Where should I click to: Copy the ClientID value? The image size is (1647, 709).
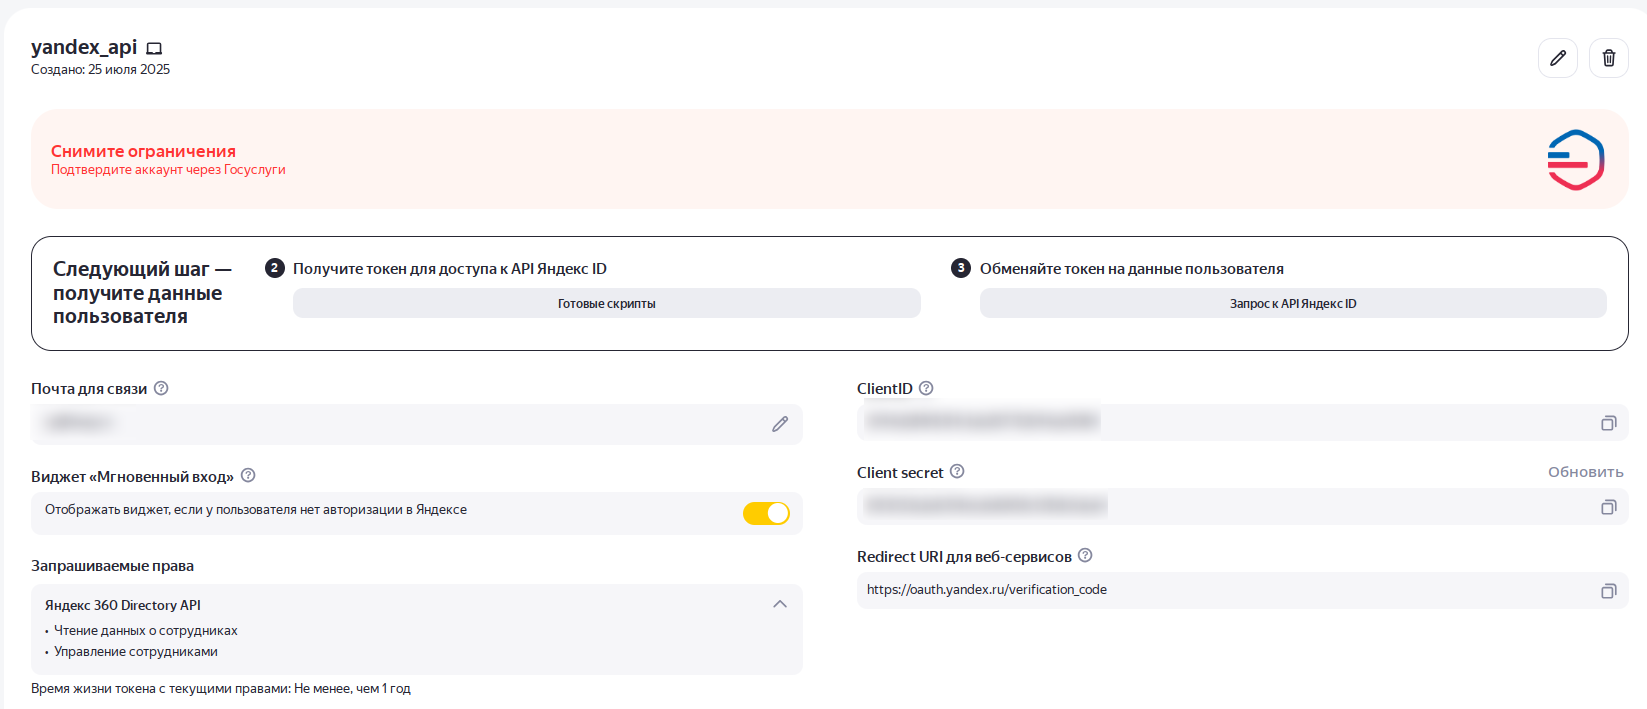1608,423
